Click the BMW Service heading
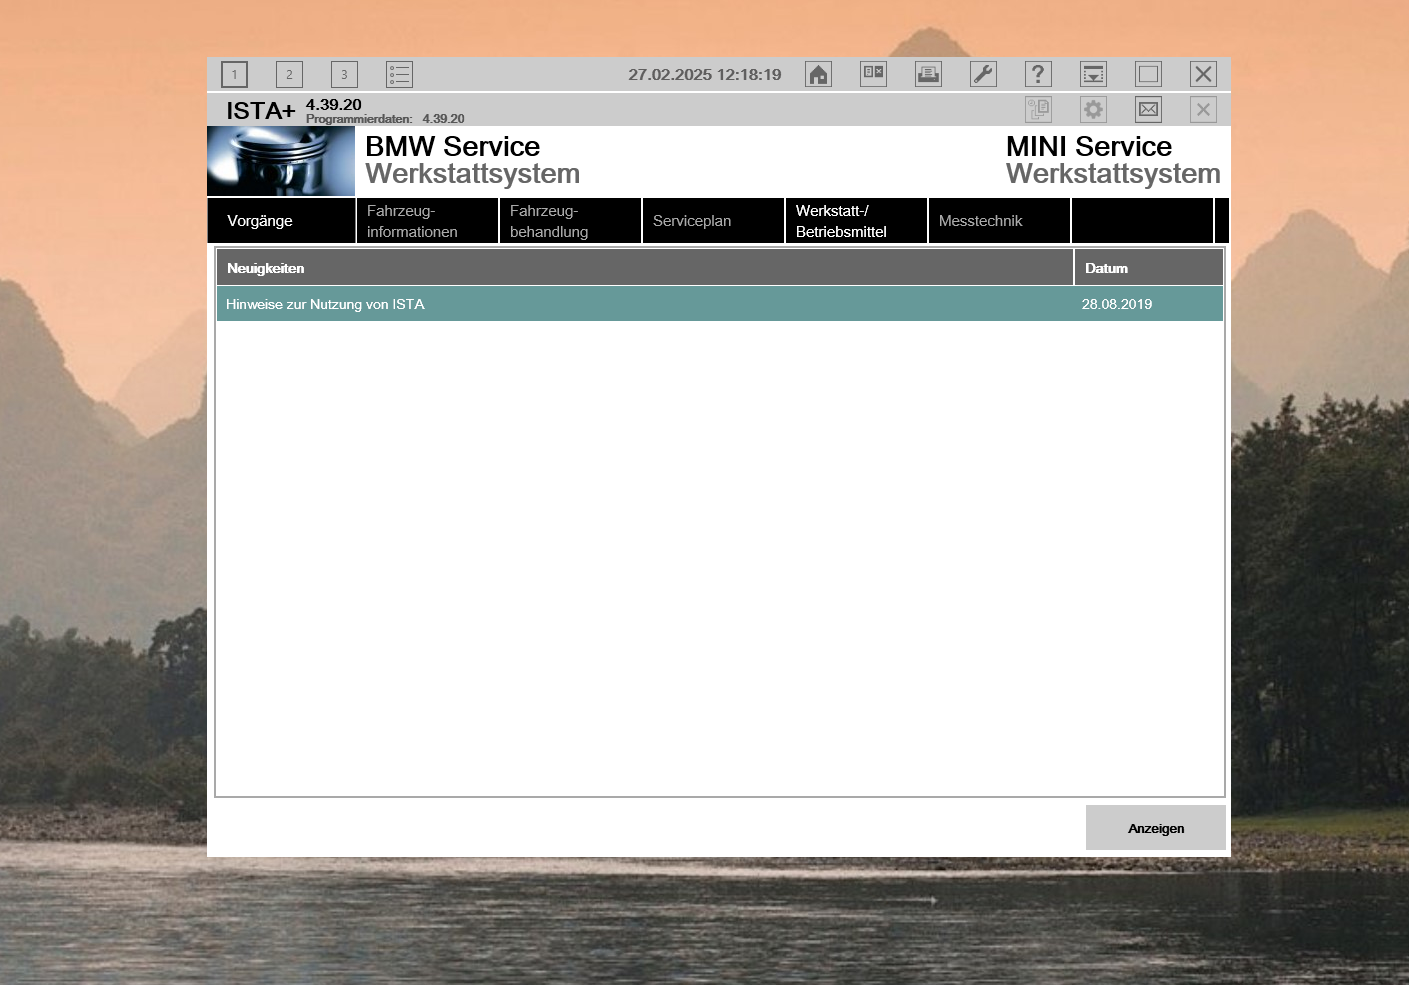Image resolution: width=1409 pixels, height=985 pixels. pyautogui.click(x=452, y=146)
